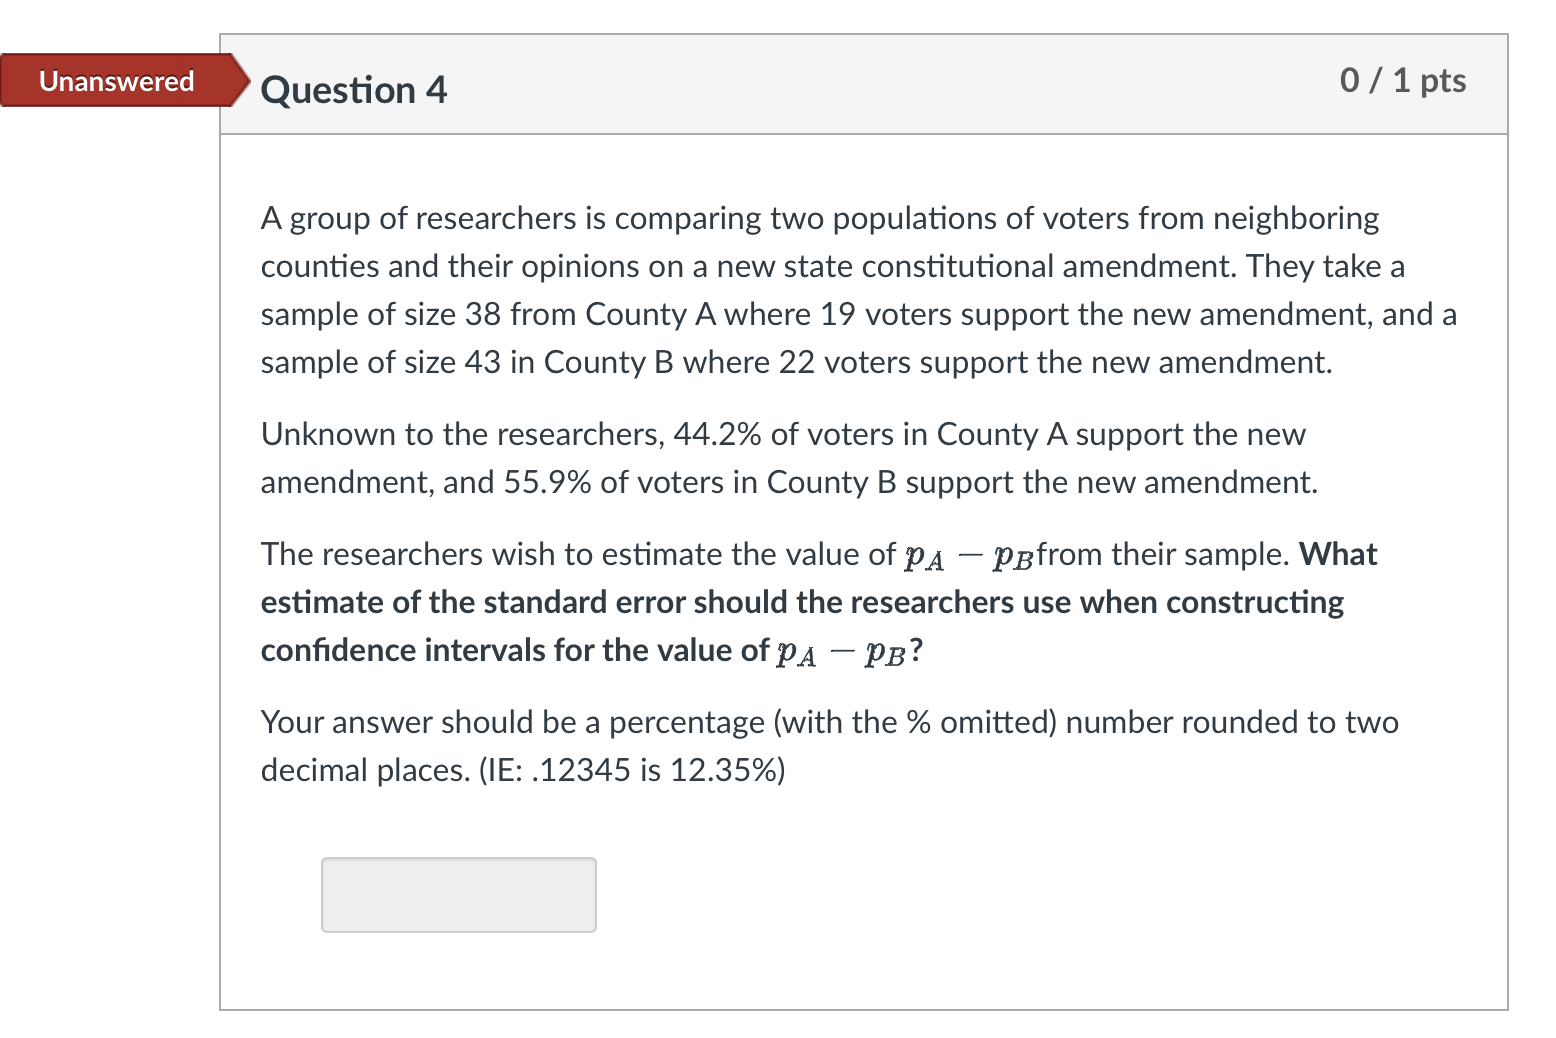1556x1038 pixels.
Task: Click the bold text asking about standard error
Action: coord(800,601)
